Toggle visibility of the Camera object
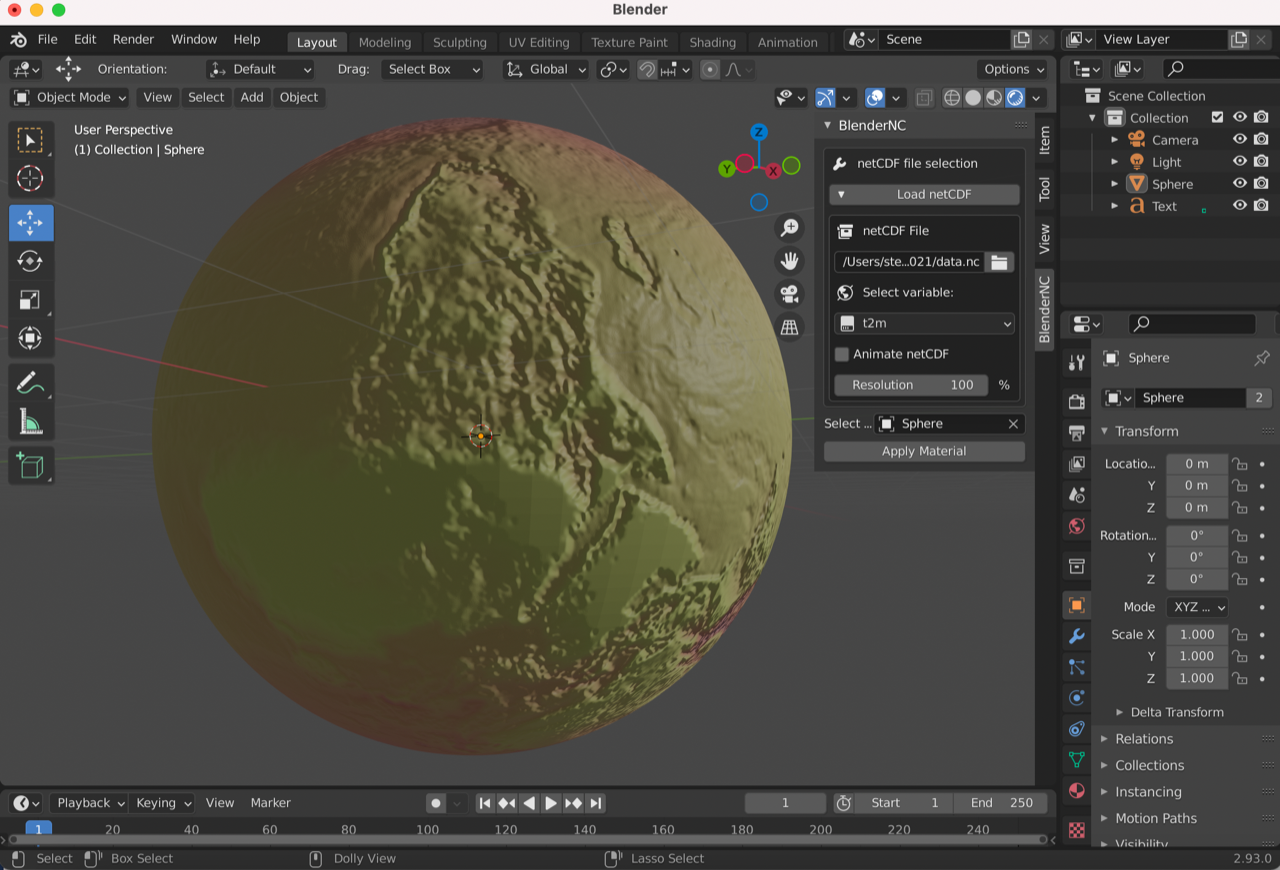The height and width of the screenshot is (870, 1280). 1240,139
